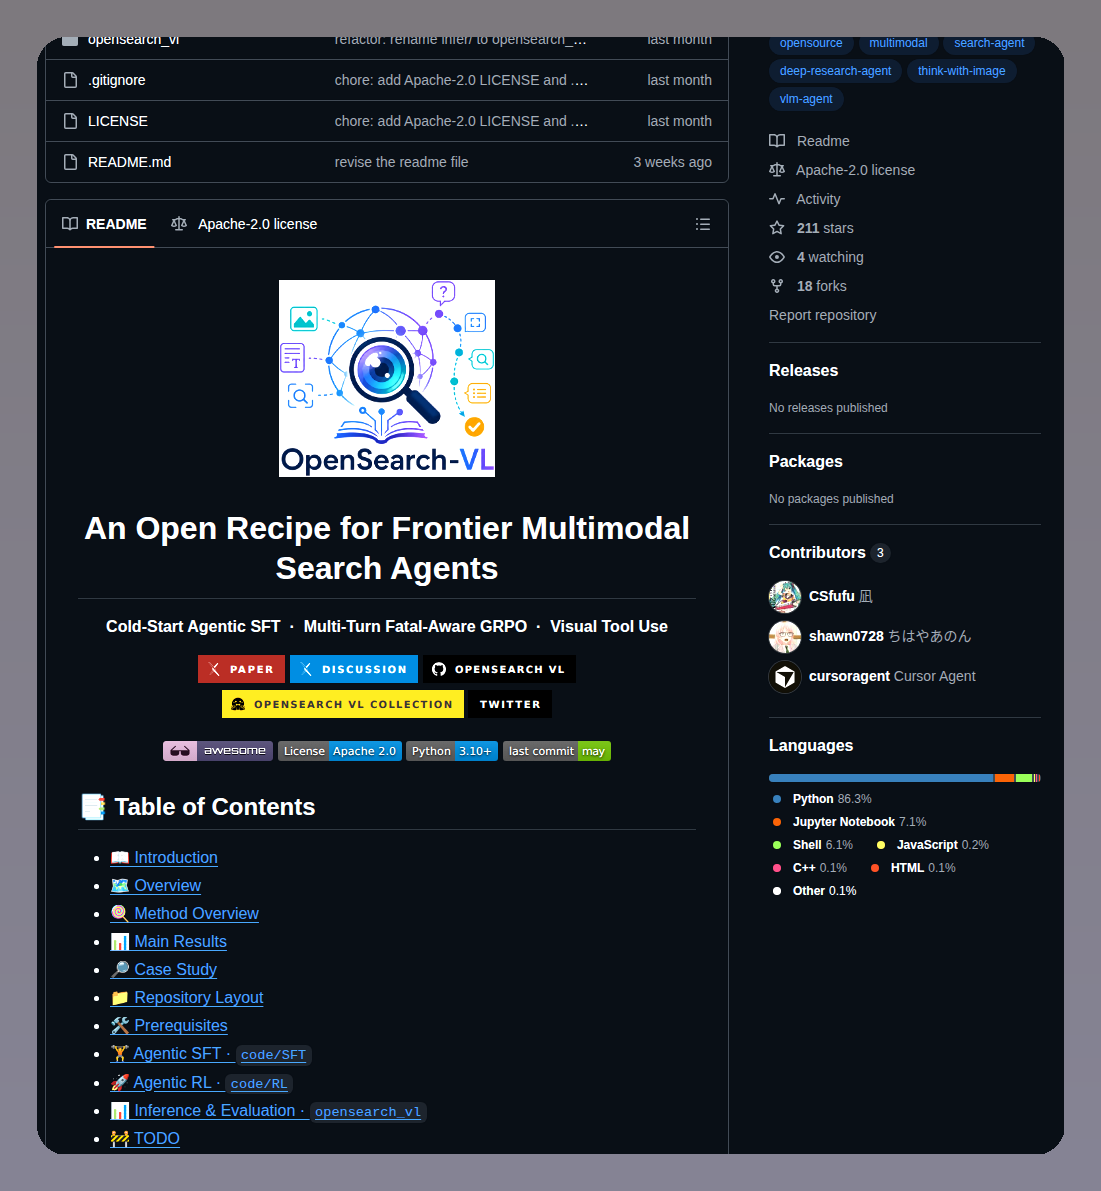Click the file icon beside .gitignore
Viewport: 1101px width, 1191px height.
click(71, 80)
